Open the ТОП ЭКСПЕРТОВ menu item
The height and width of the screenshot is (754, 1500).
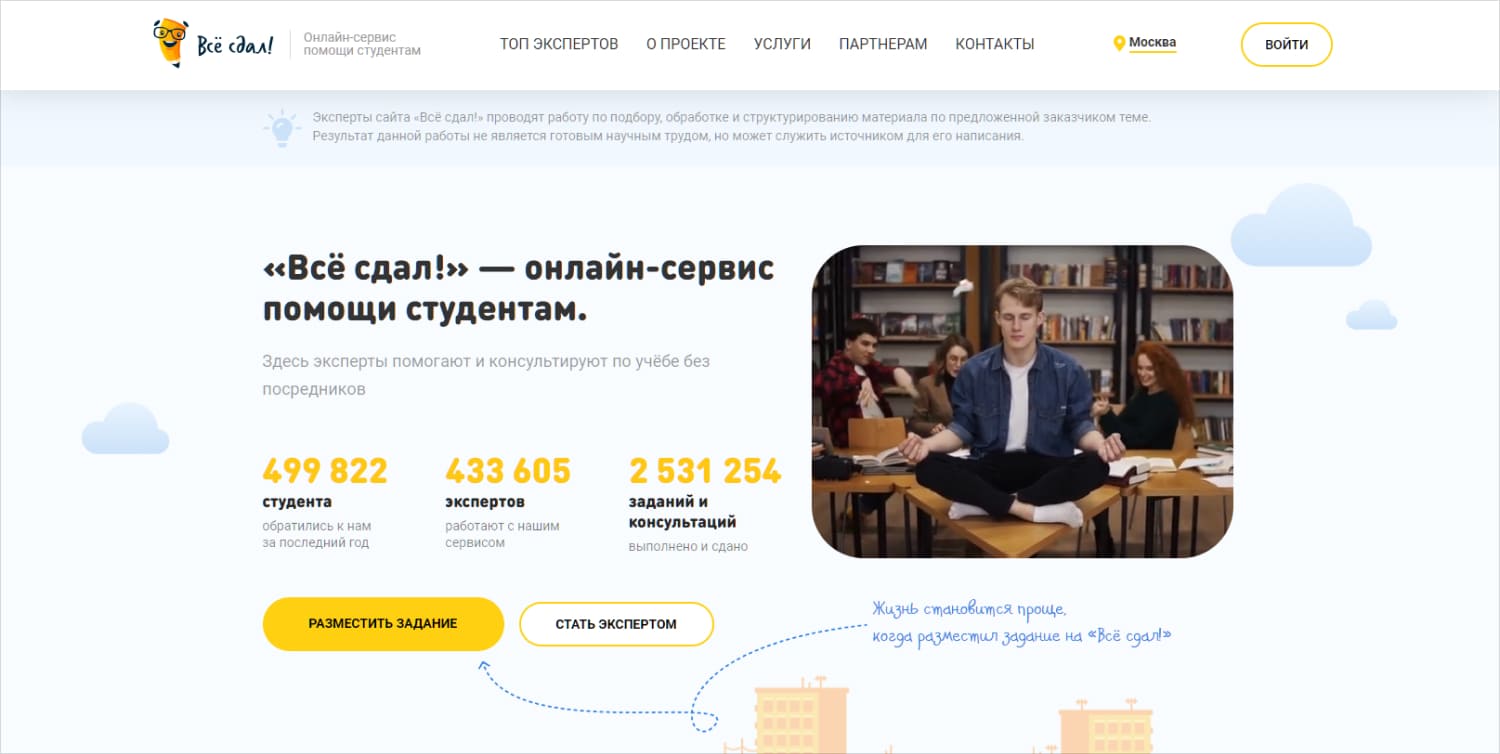[559, 44]
